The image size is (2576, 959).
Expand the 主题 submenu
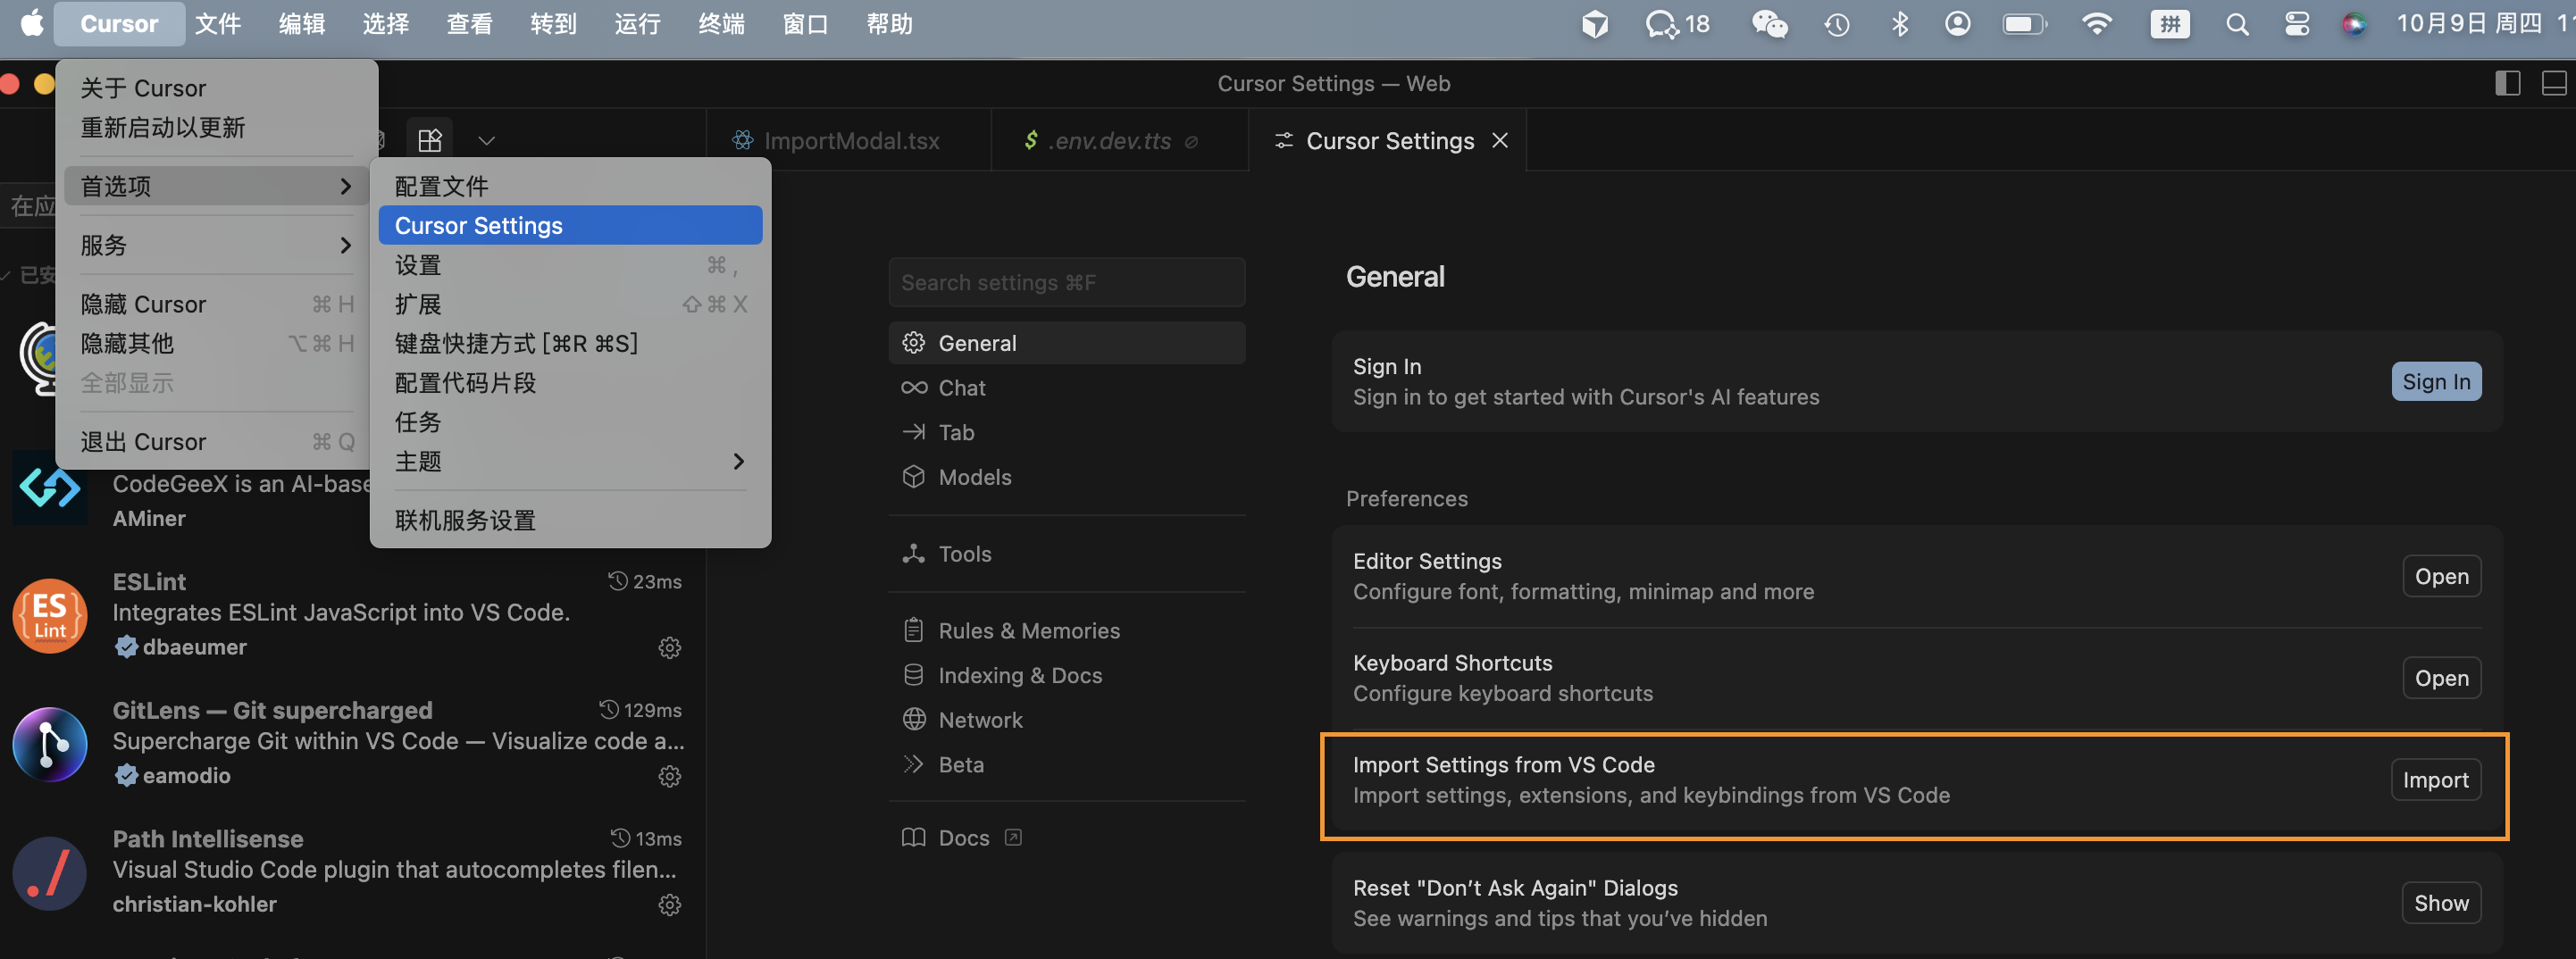pyautogui.click(x=570, y=461)
